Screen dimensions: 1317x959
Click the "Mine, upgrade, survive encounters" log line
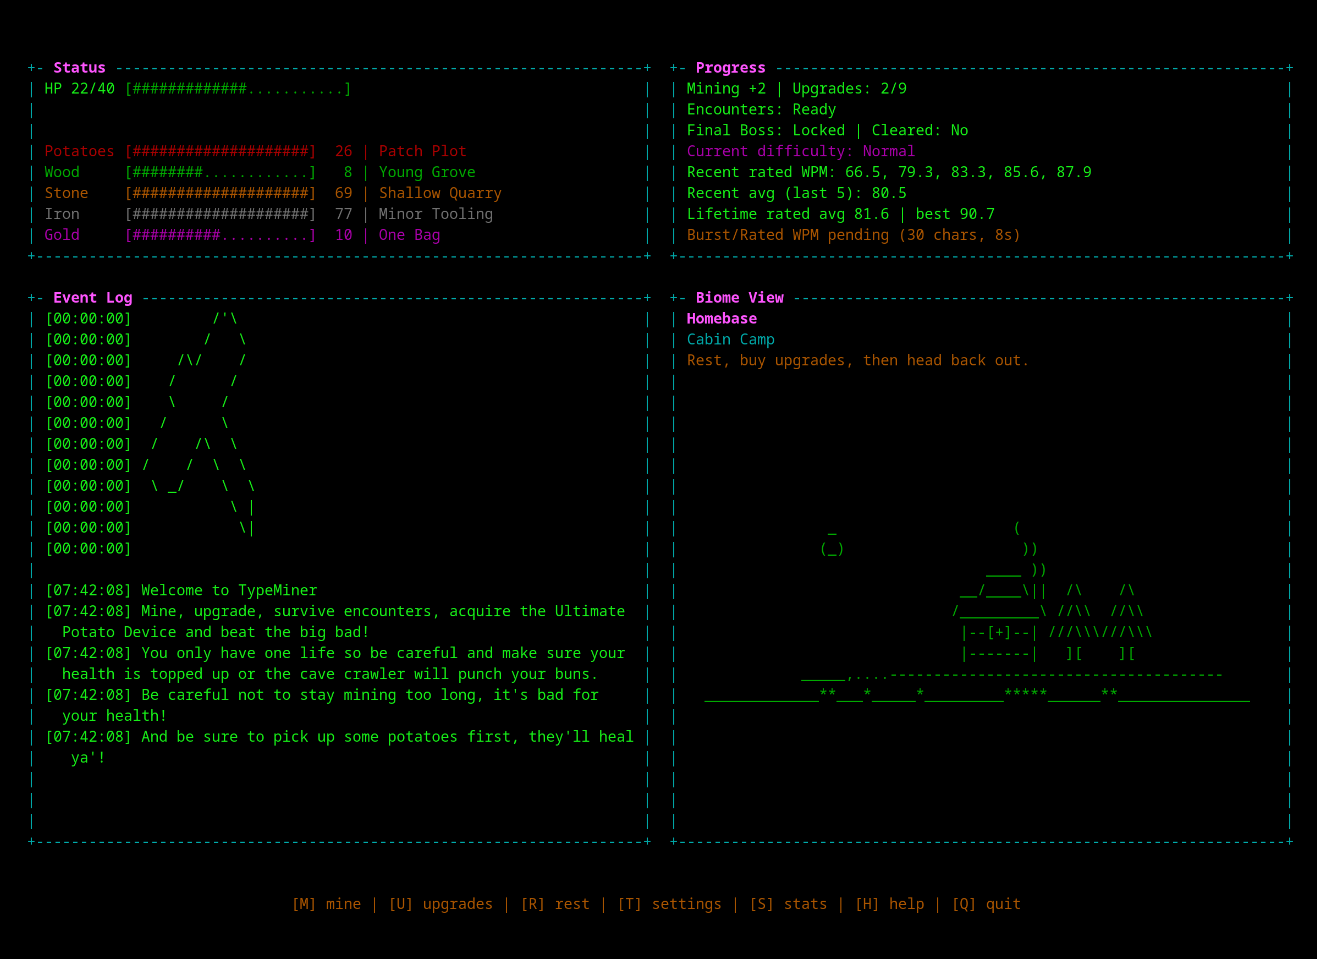[335, 622]
